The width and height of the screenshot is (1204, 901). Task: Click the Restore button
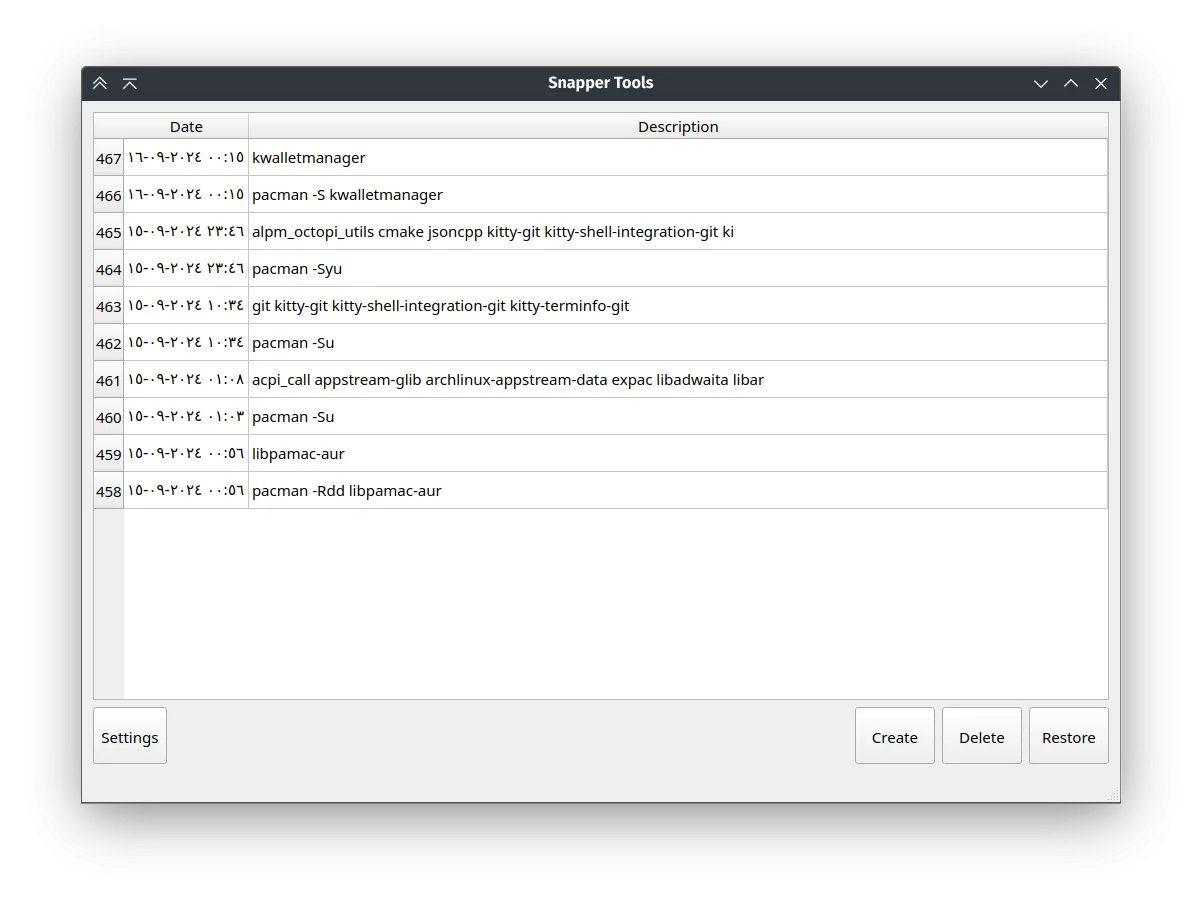(x=1068, y=736)
